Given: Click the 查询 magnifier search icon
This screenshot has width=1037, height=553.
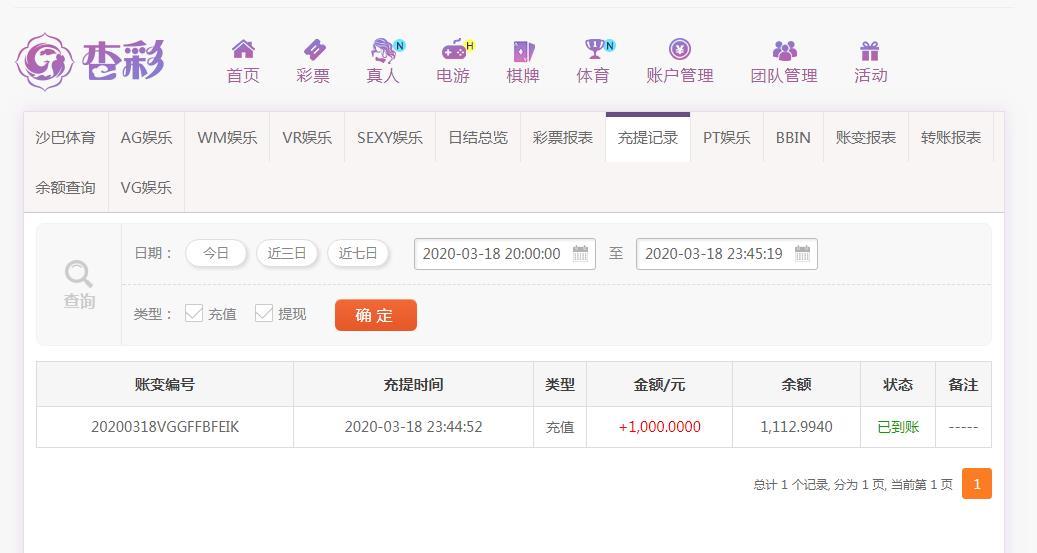Looking at the screenshot, I should tap(79, 274).
